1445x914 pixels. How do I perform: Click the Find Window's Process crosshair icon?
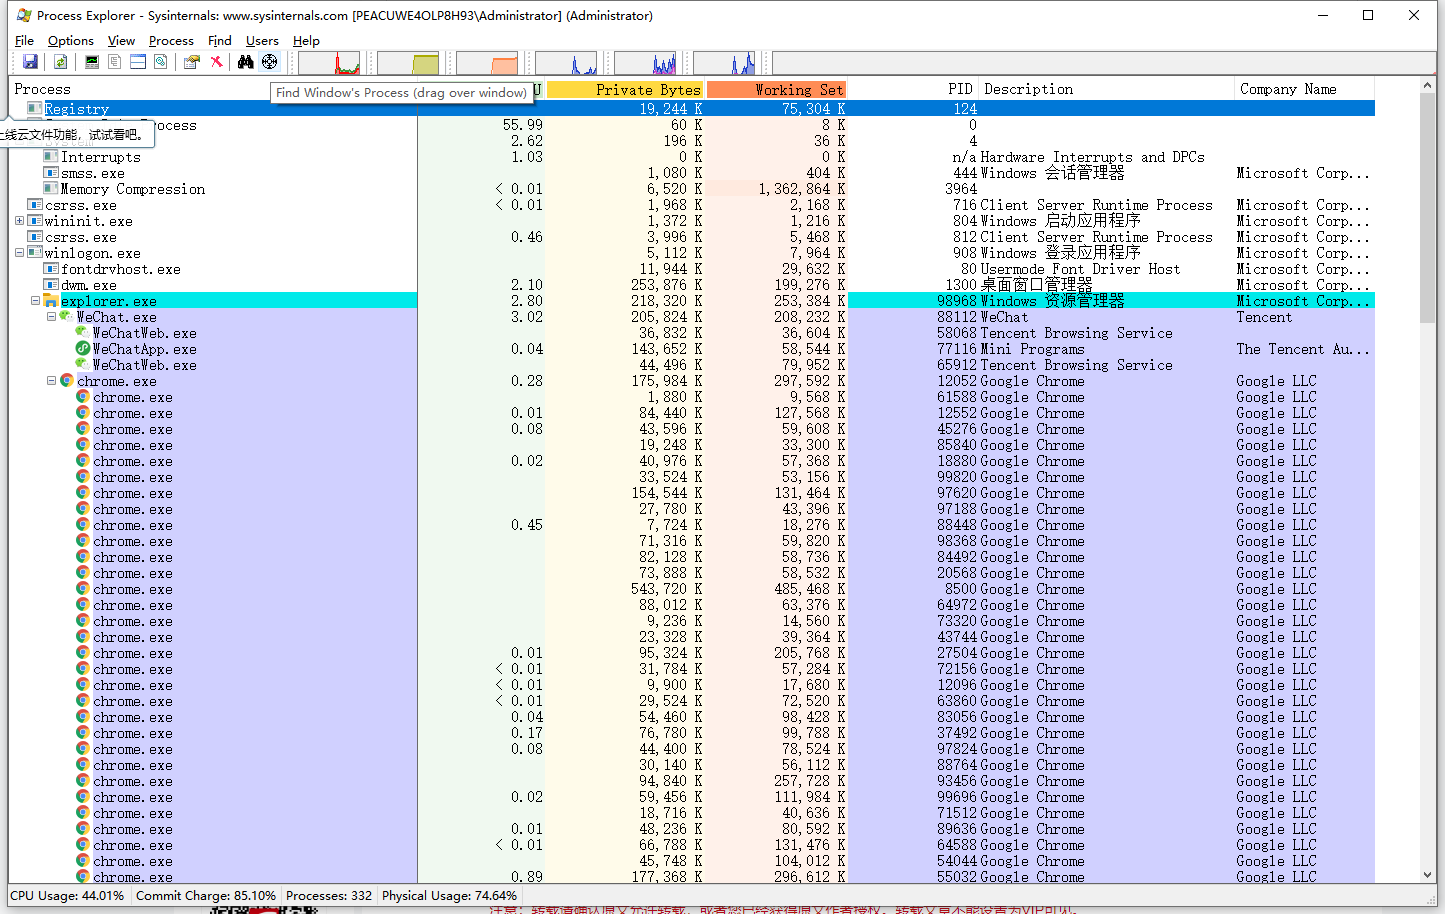pyautogui.click(x=270, y=62)
